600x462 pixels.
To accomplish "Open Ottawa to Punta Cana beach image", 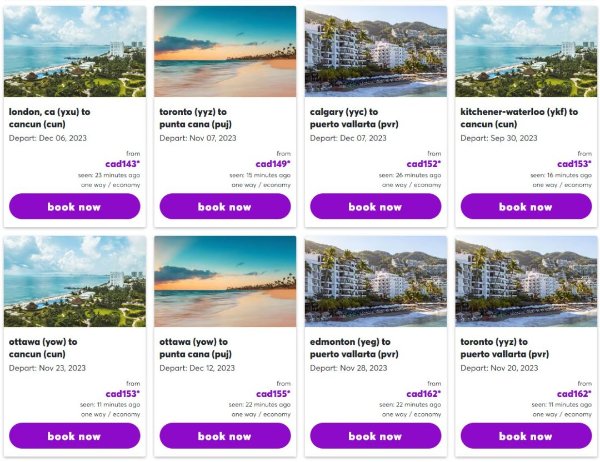I will point(225,281).
